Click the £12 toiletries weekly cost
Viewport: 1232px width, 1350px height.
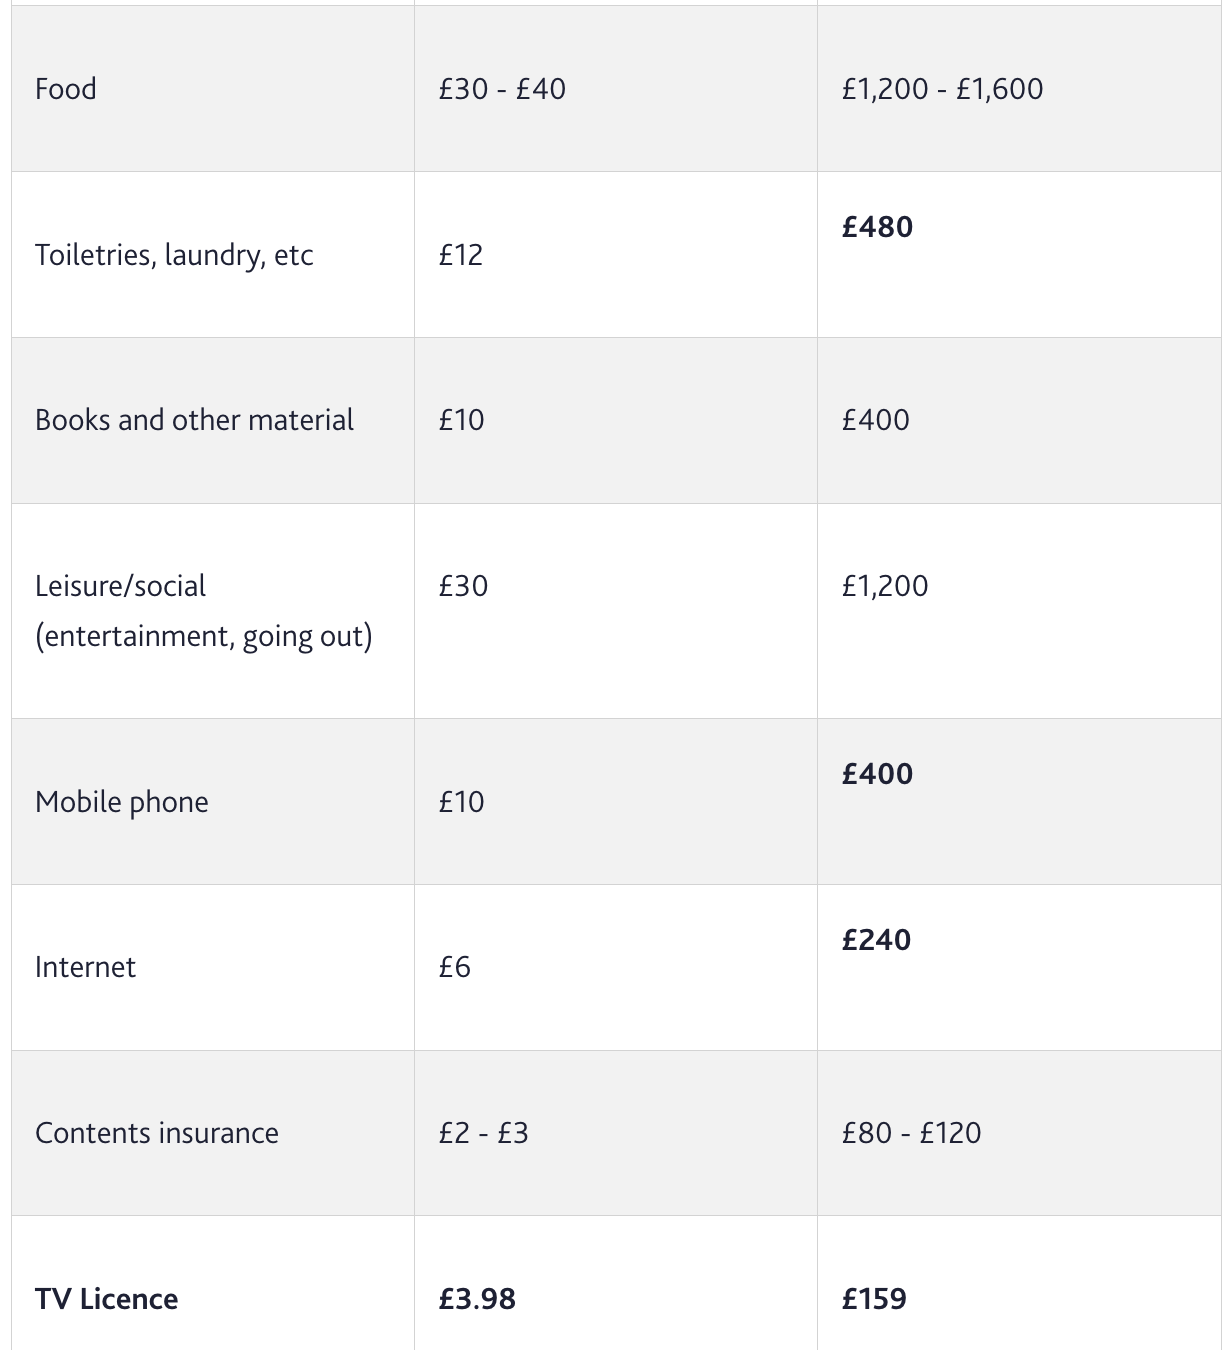(x=461, y=255)
